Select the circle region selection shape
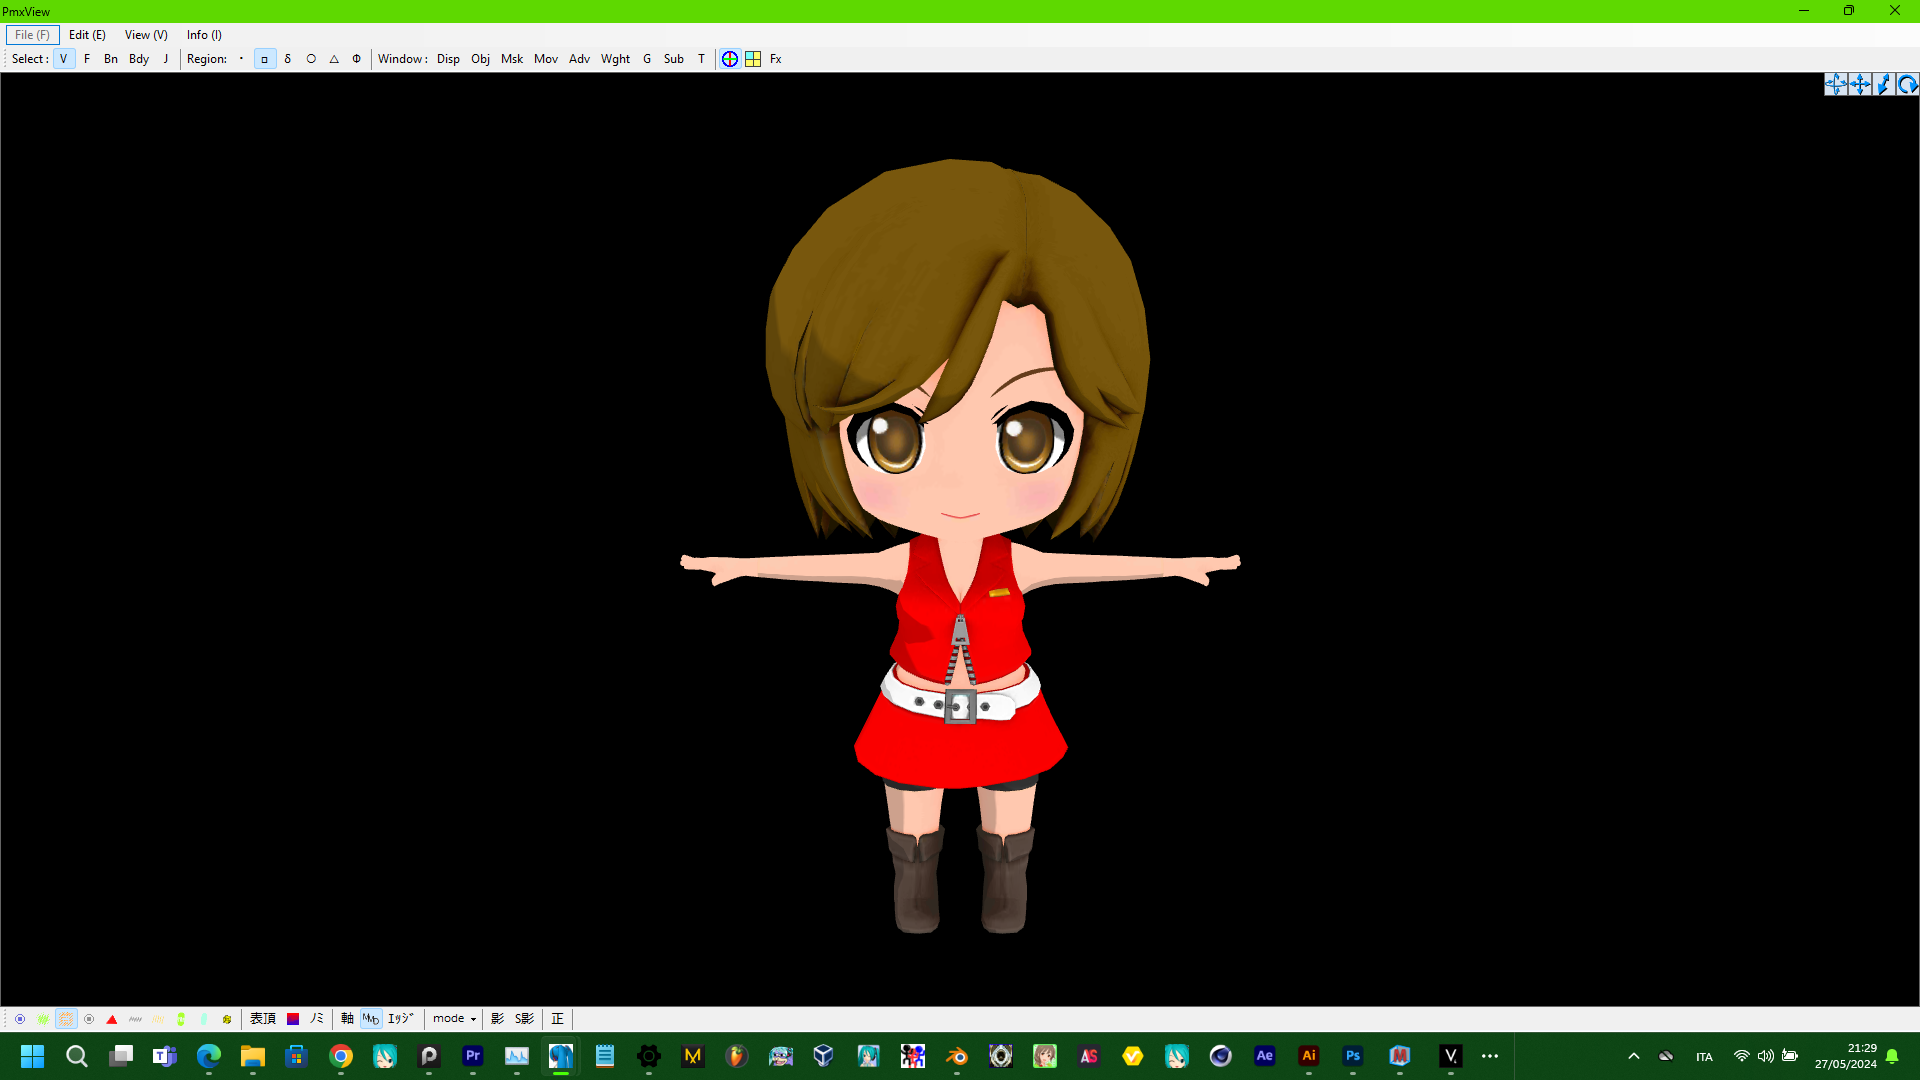This screenshot has height=1080, width=1920. point(311,59)
